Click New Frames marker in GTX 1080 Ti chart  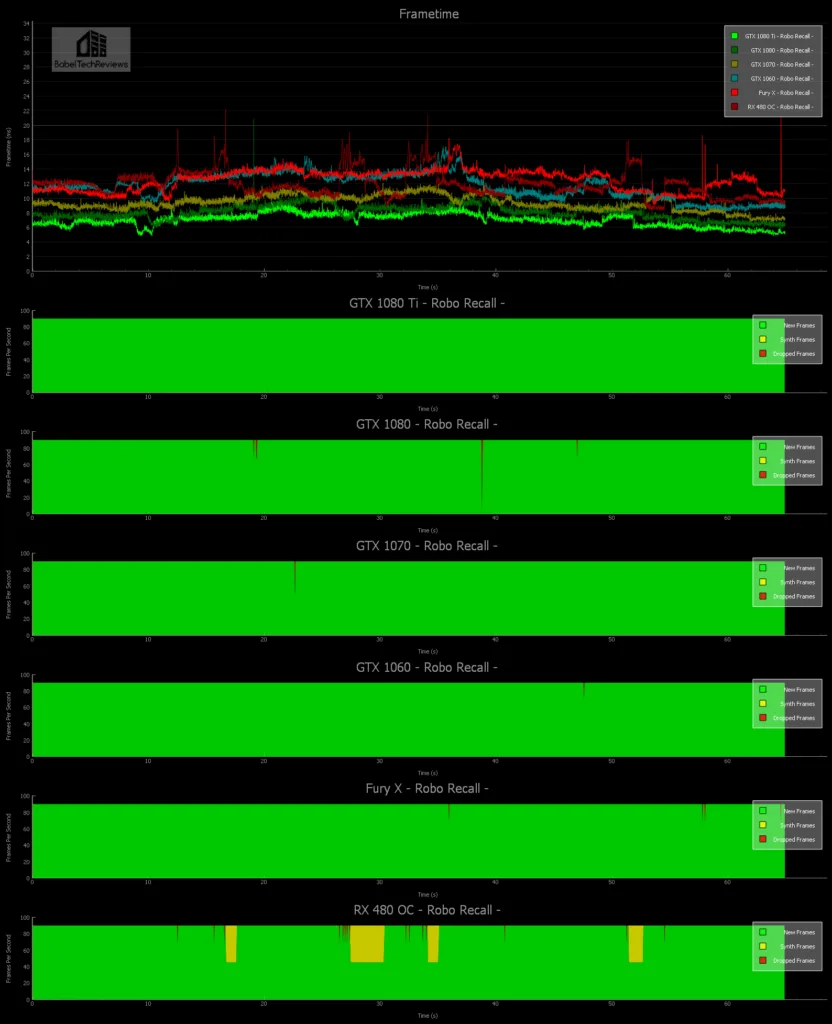click(x=762, y=325)
